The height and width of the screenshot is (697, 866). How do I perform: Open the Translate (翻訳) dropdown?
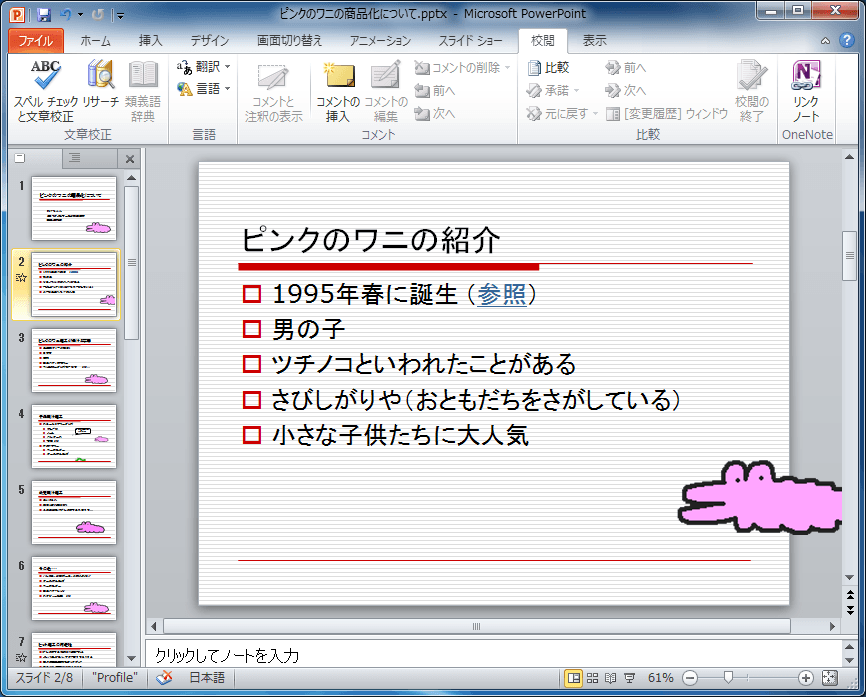tap(203, 67)
